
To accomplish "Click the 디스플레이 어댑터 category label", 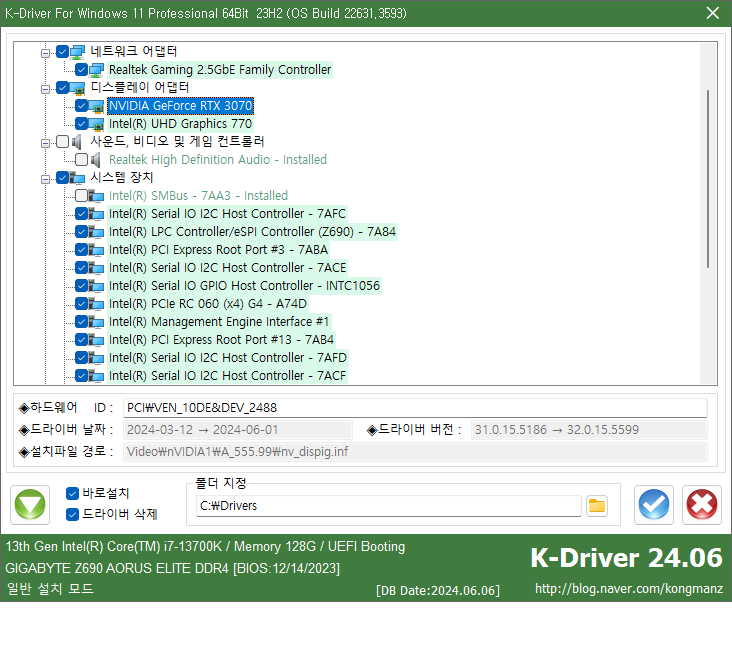I will [140, 87].
